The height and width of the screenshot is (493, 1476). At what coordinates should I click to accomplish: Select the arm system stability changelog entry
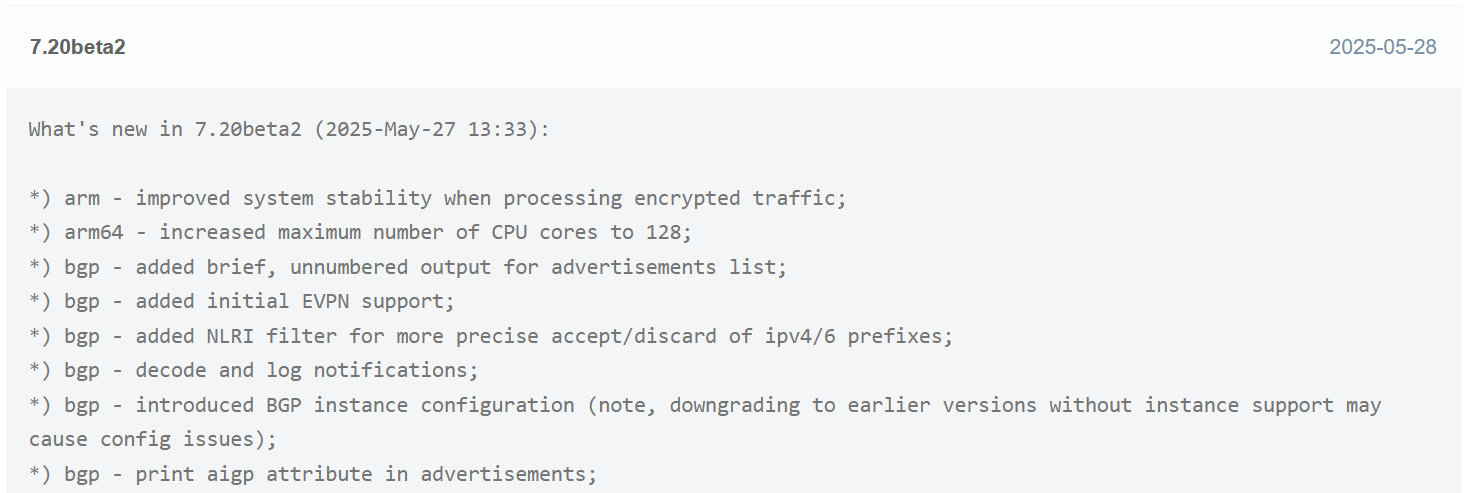(437, 198)
